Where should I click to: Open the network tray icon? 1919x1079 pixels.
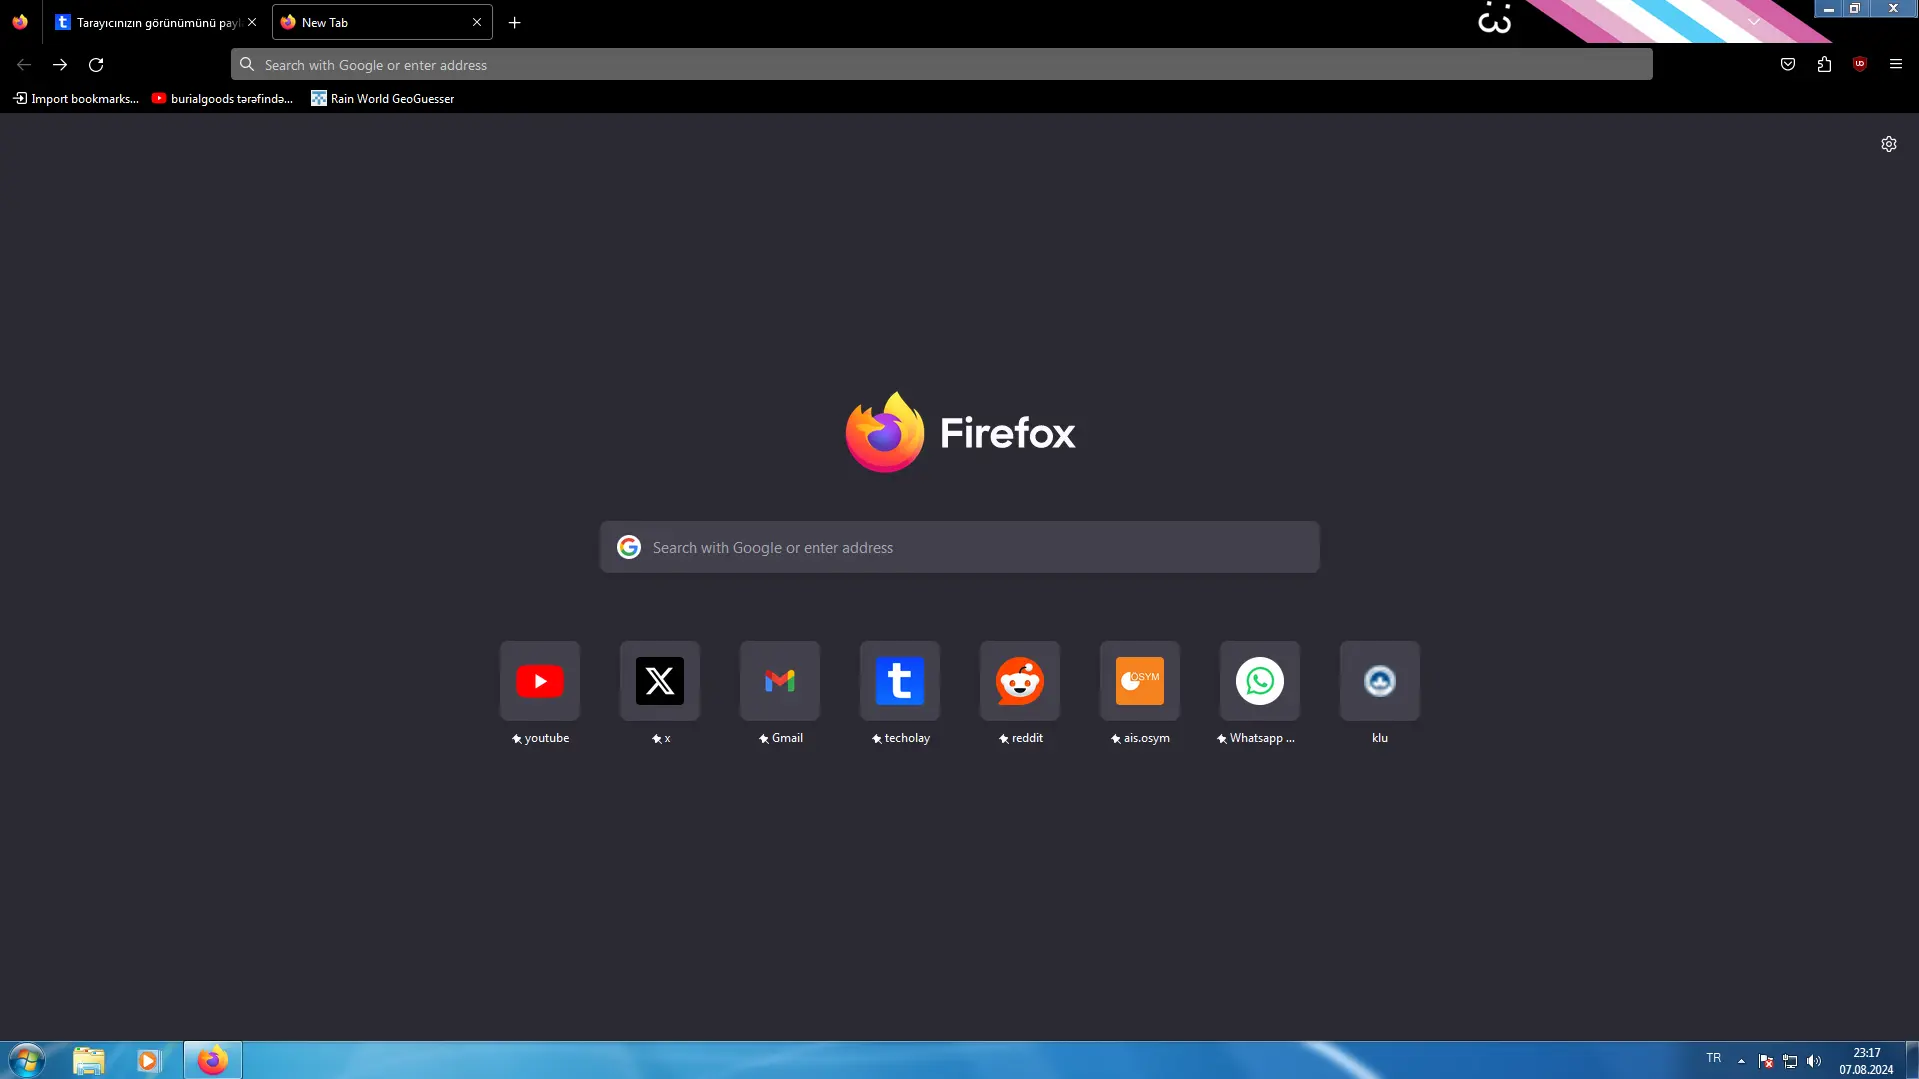[x=1790, y=1061]
